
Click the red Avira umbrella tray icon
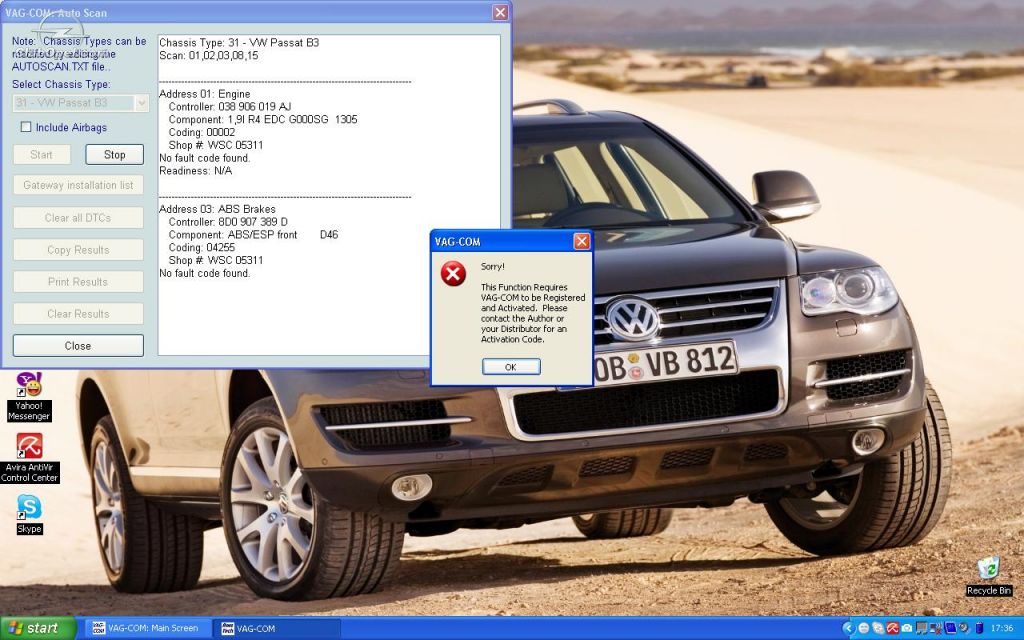tap(893, 628)
